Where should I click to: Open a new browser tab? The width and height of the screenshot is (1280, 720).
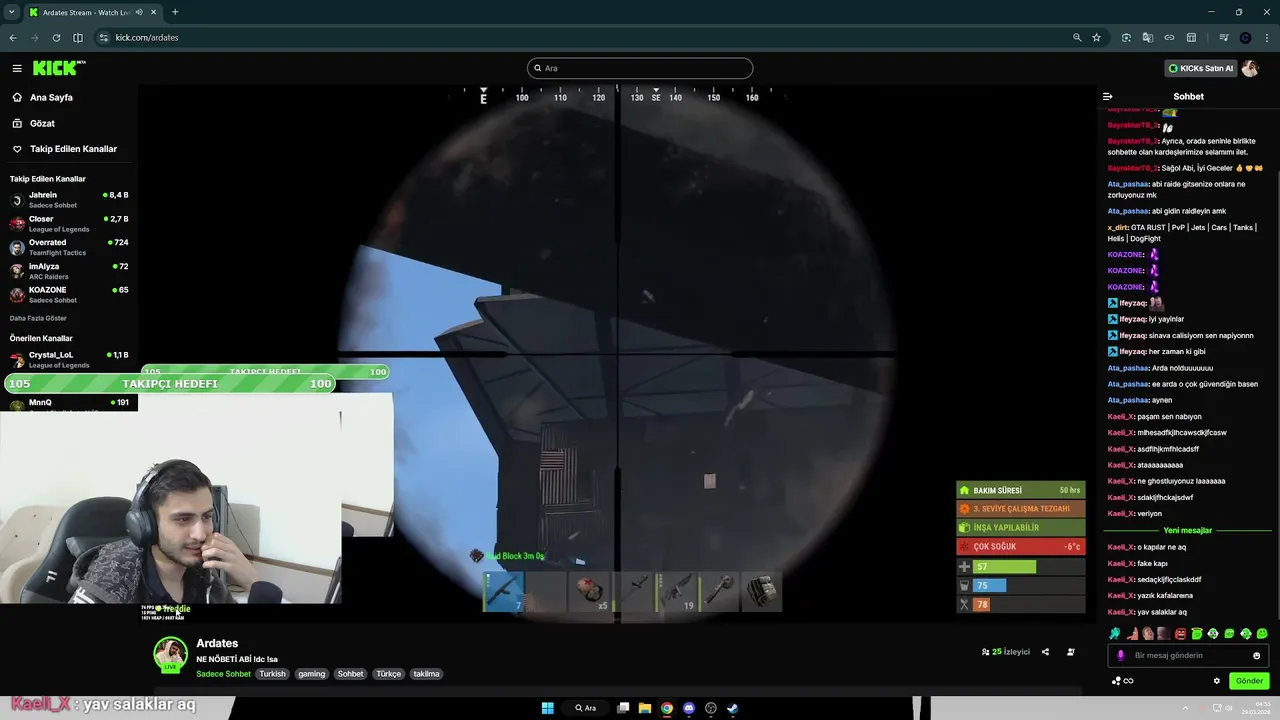click(175, 12)
